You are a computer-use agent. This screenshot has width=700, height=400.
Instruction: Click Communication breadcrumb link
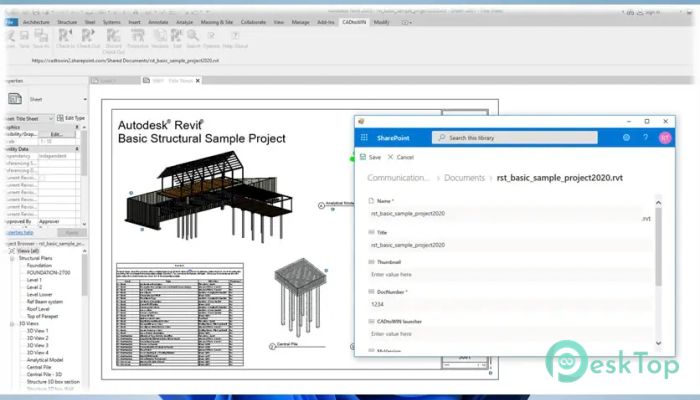(398, 178)
